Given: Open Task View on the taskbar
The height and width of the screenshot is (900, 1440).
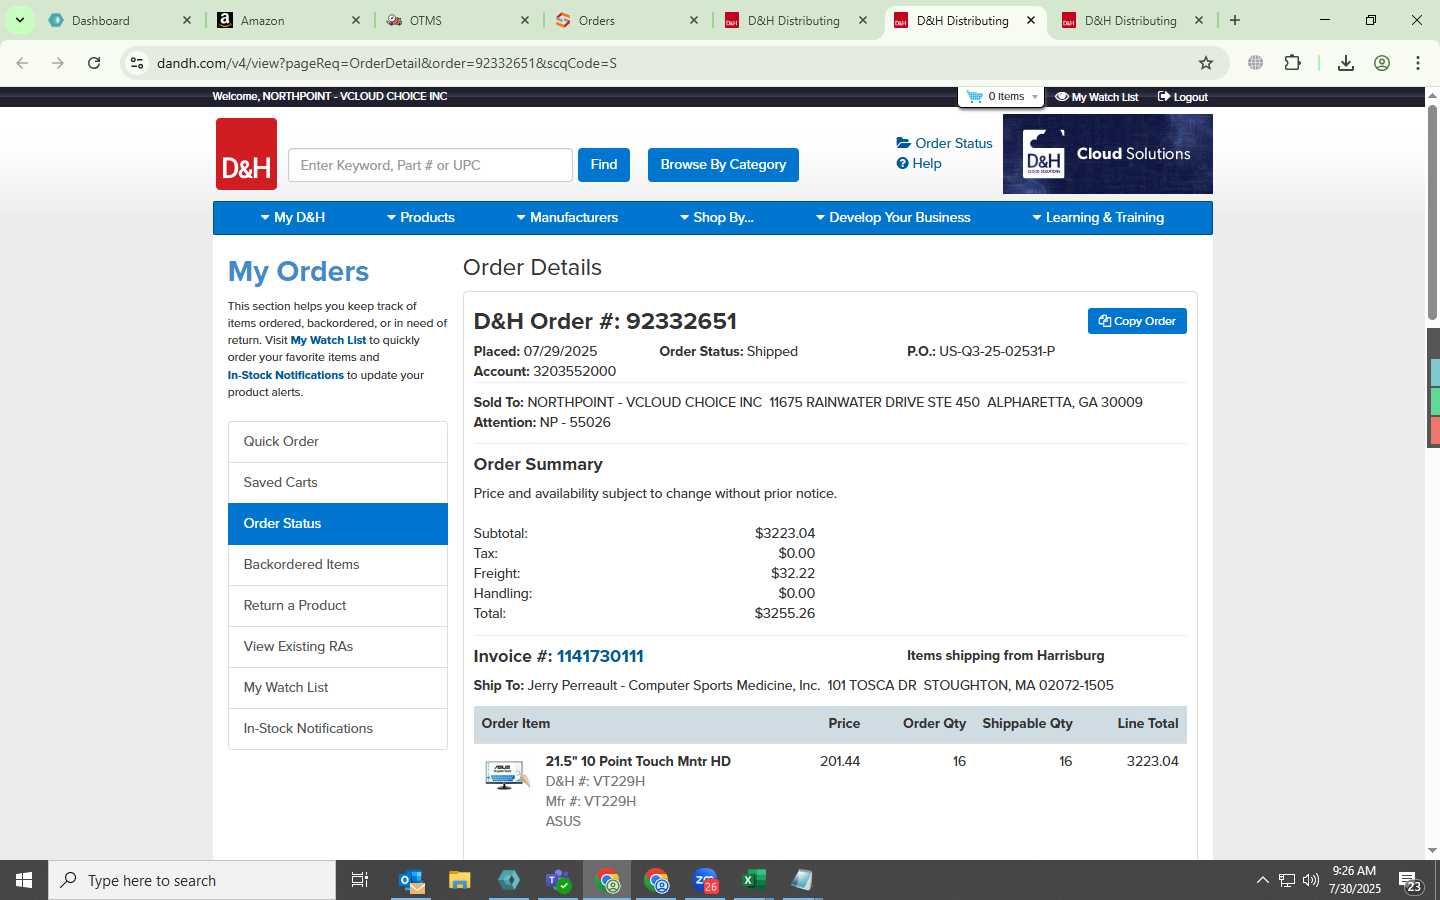Looking at the screenshot, I should [x=360, y=880].
